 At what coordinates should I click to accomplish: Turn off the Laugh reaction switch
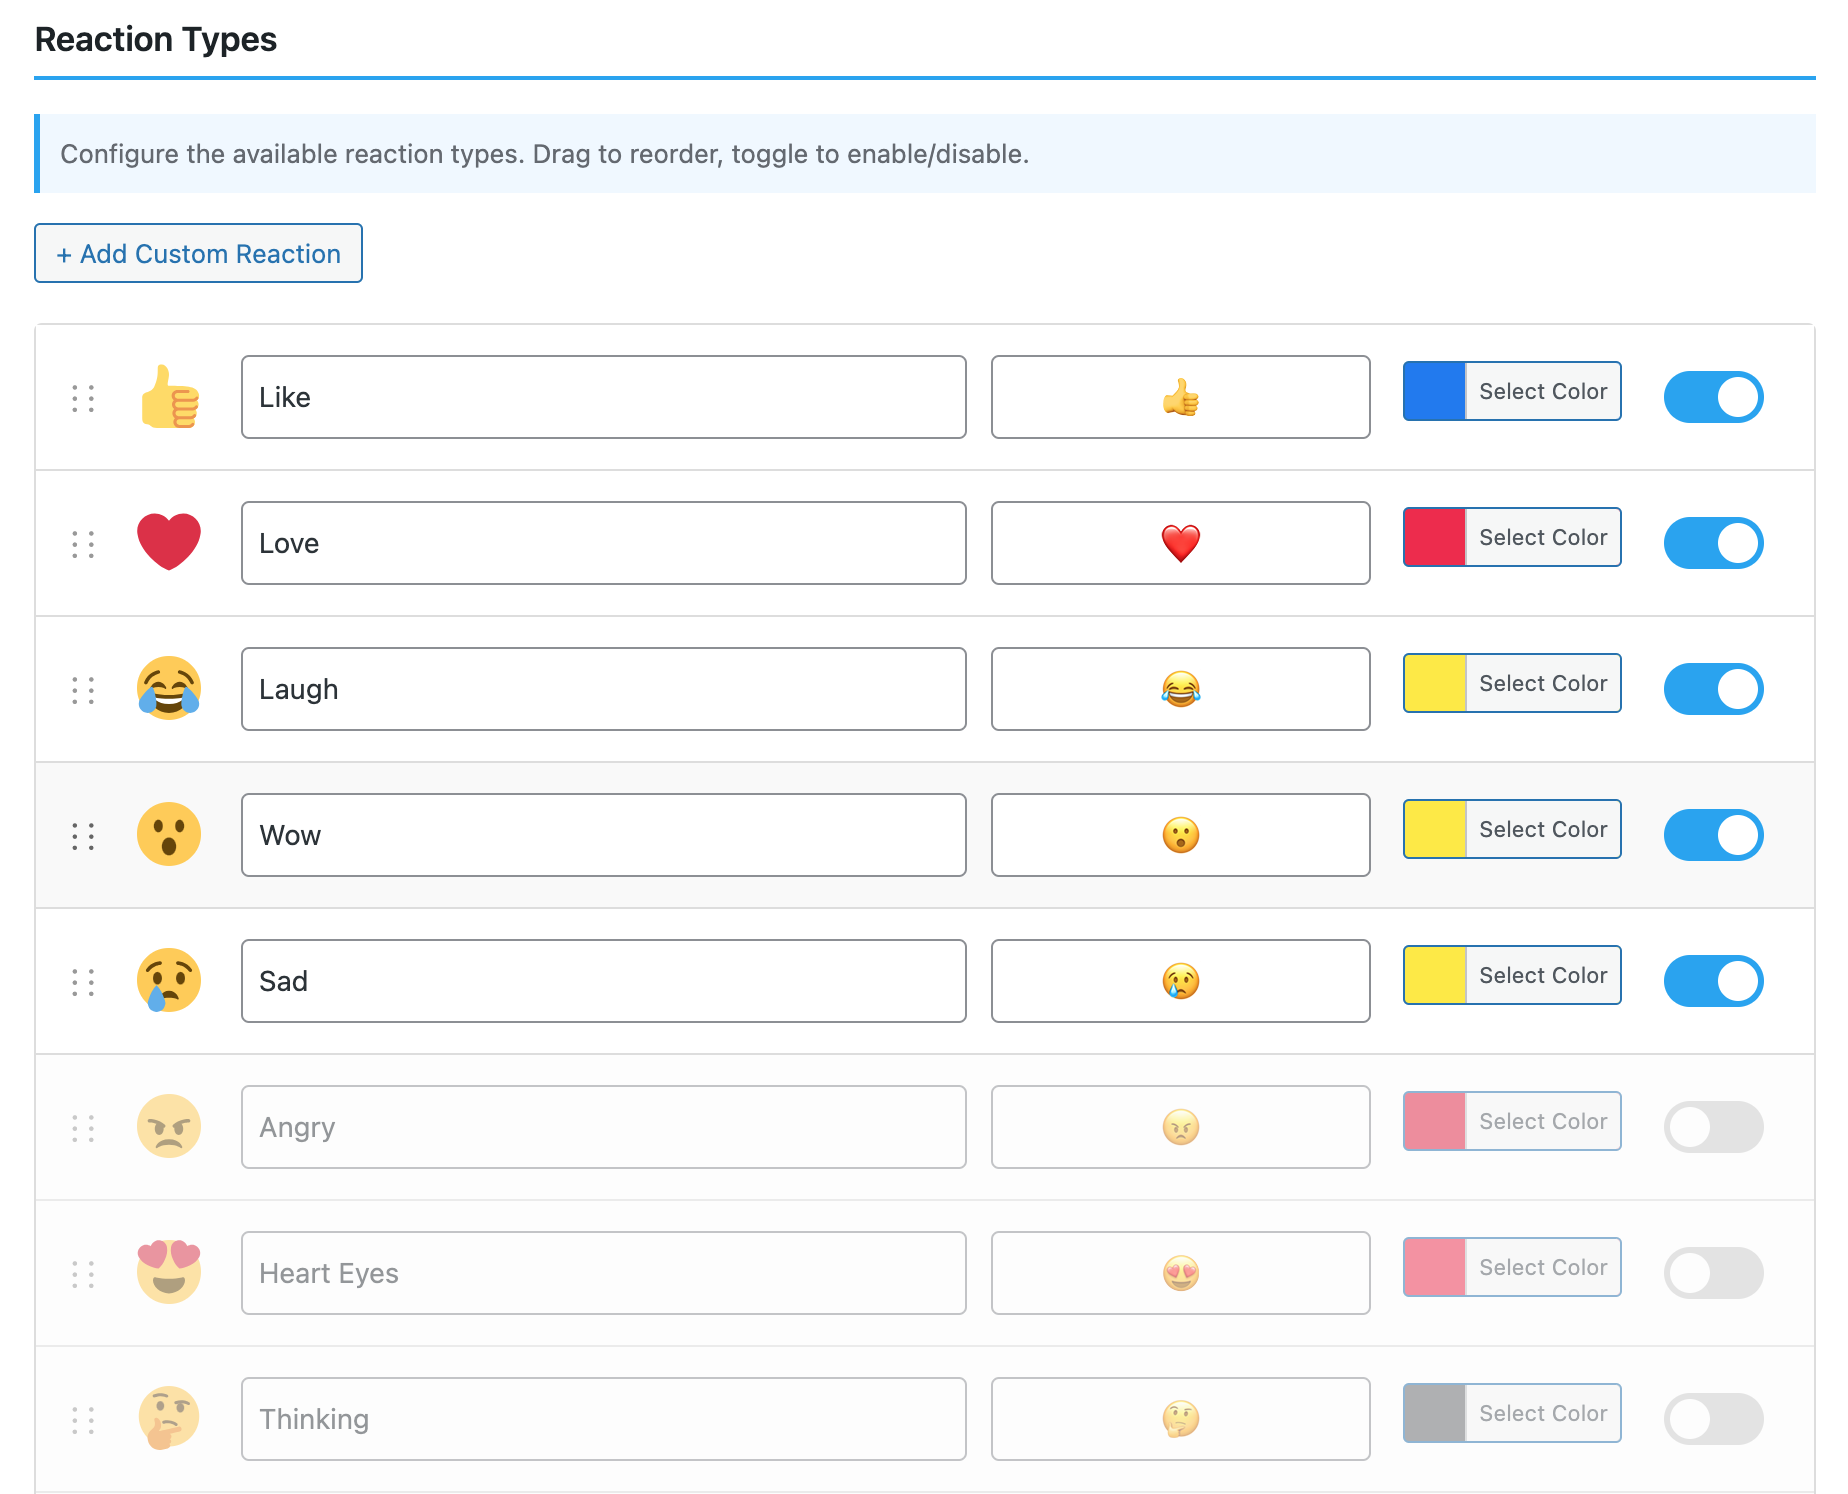(x=1713, y=689)
